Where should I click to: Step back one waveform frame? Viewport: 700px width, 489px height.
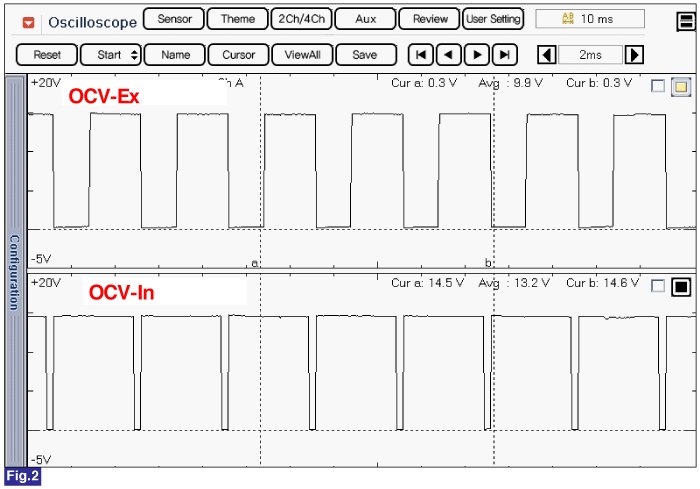coord(450,55)
